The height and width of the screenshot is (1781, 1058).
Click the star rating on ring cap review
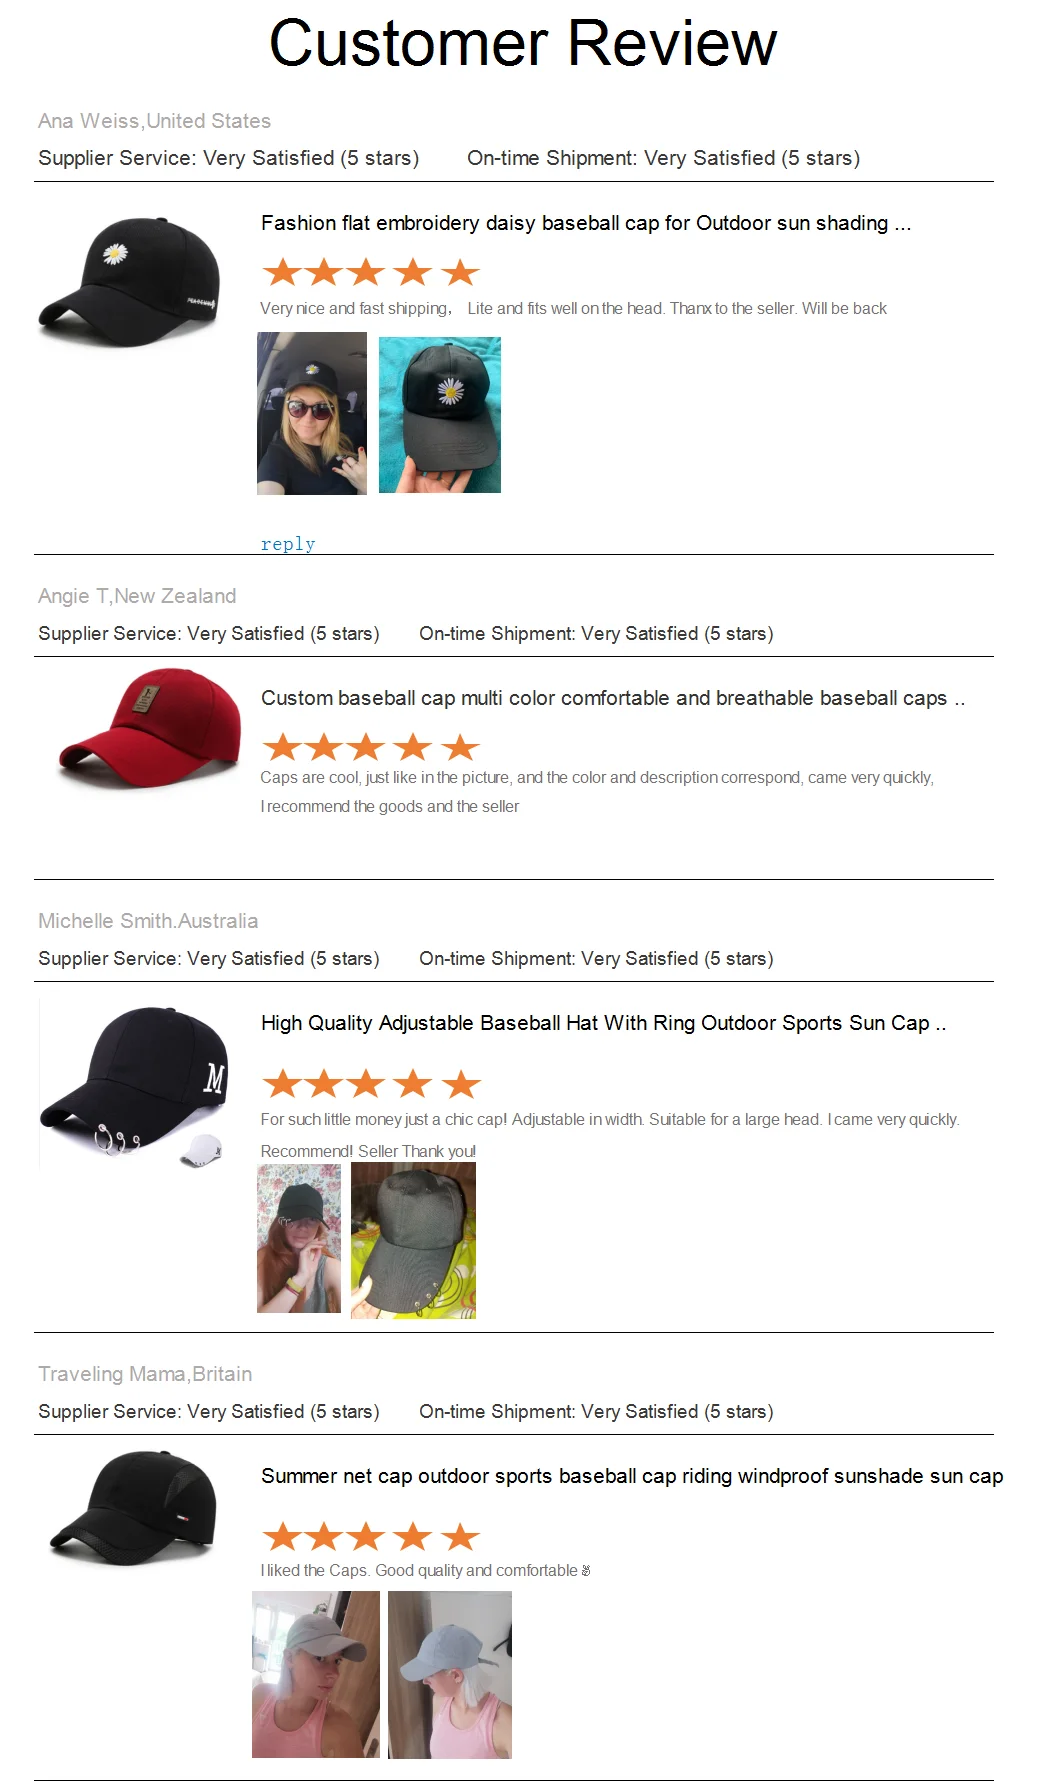[371, 1084]
